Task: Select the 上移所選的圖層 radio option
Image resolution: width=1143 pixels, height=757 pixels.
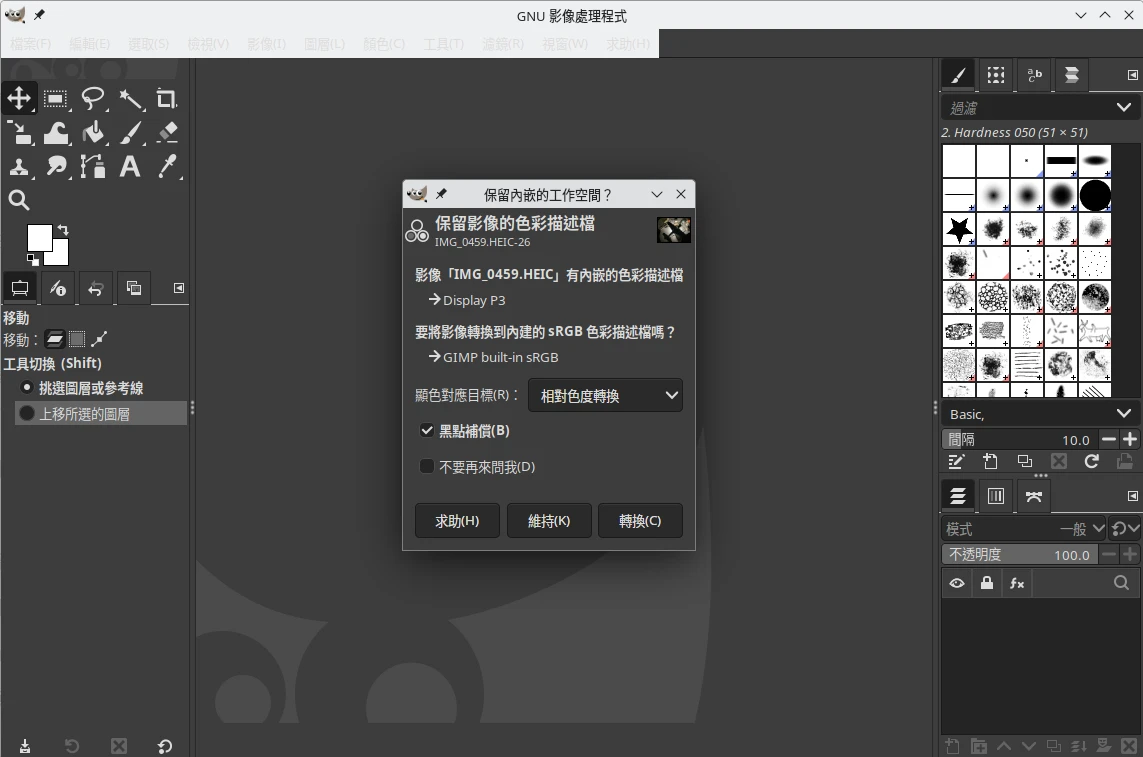Action: click(27, 413)
